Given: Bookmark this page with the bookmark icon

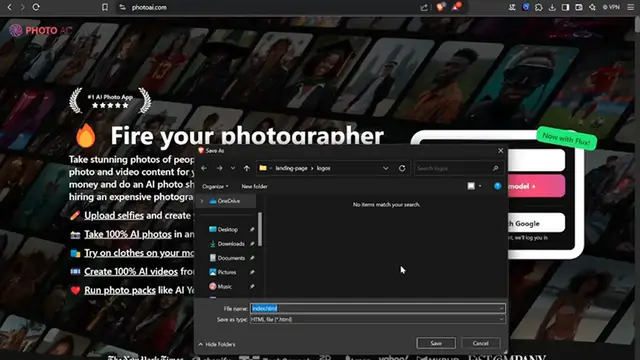Looking at the screenshot, I should pos(105,7).
